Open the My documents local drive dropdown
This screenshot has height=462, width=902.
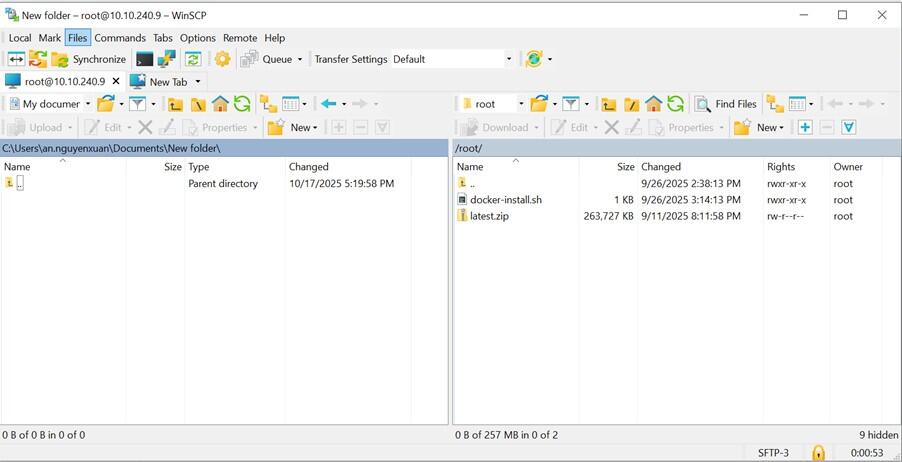(x=50, y=104)
